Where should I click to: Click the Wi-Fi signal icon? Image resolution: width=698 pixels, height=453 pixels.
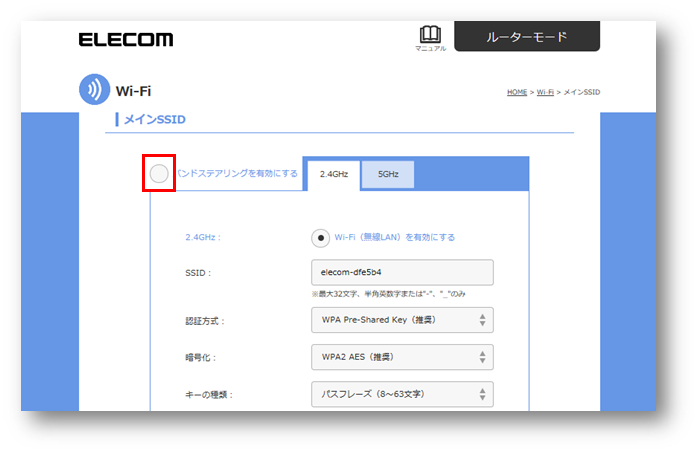coord(94,89)
